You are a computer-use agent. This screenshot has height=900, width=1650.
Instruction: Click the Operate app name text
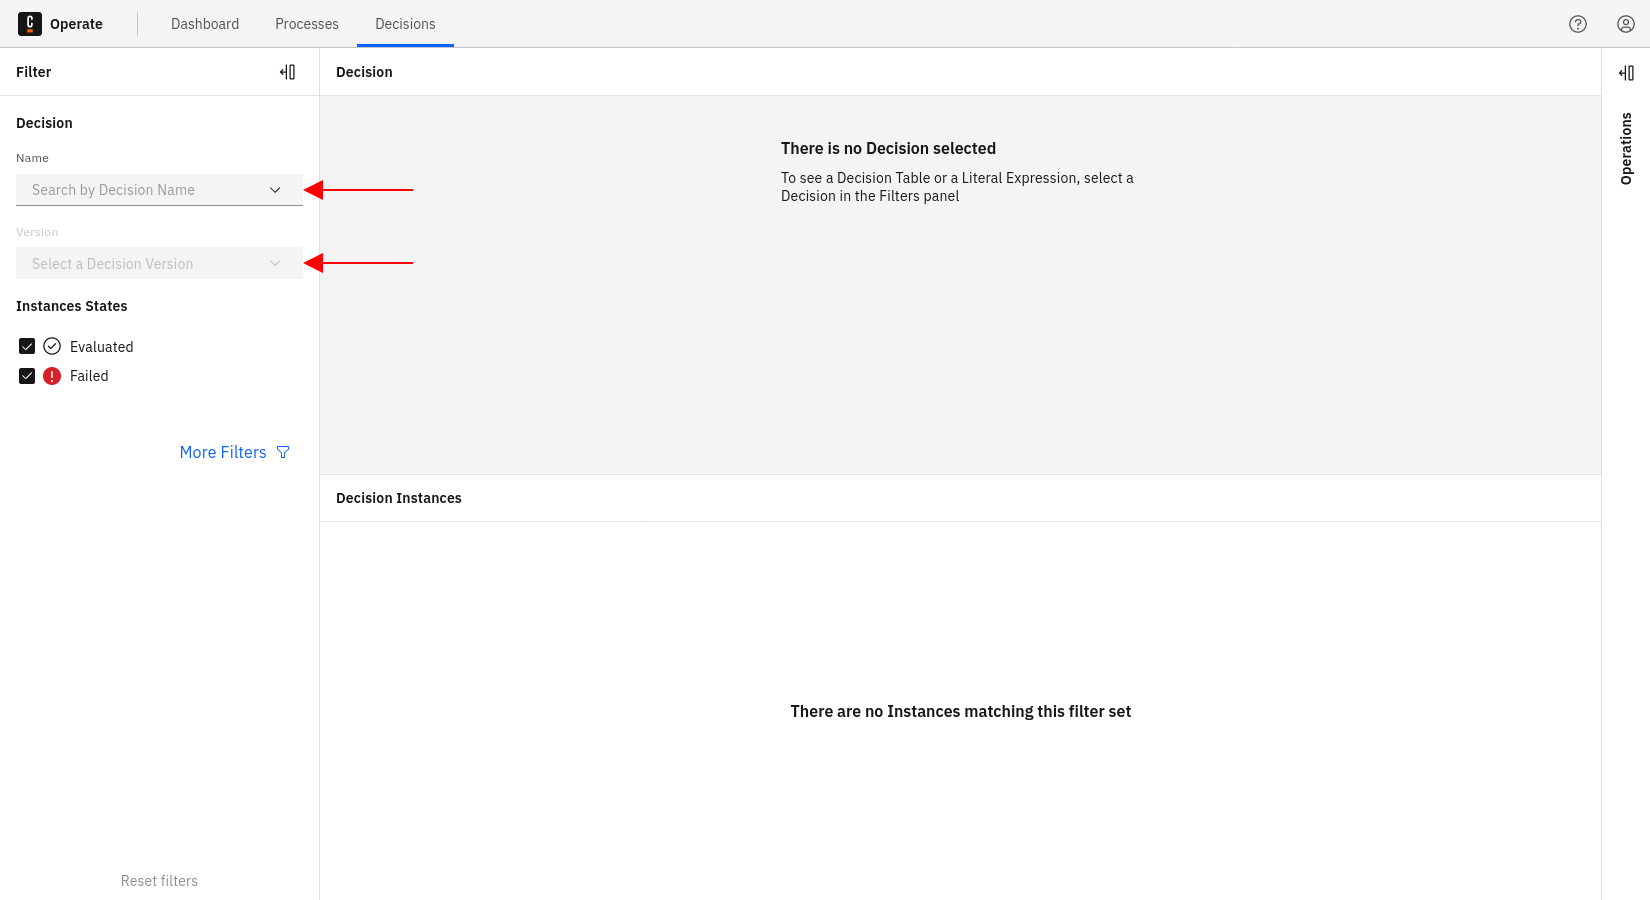pos(76,24)
